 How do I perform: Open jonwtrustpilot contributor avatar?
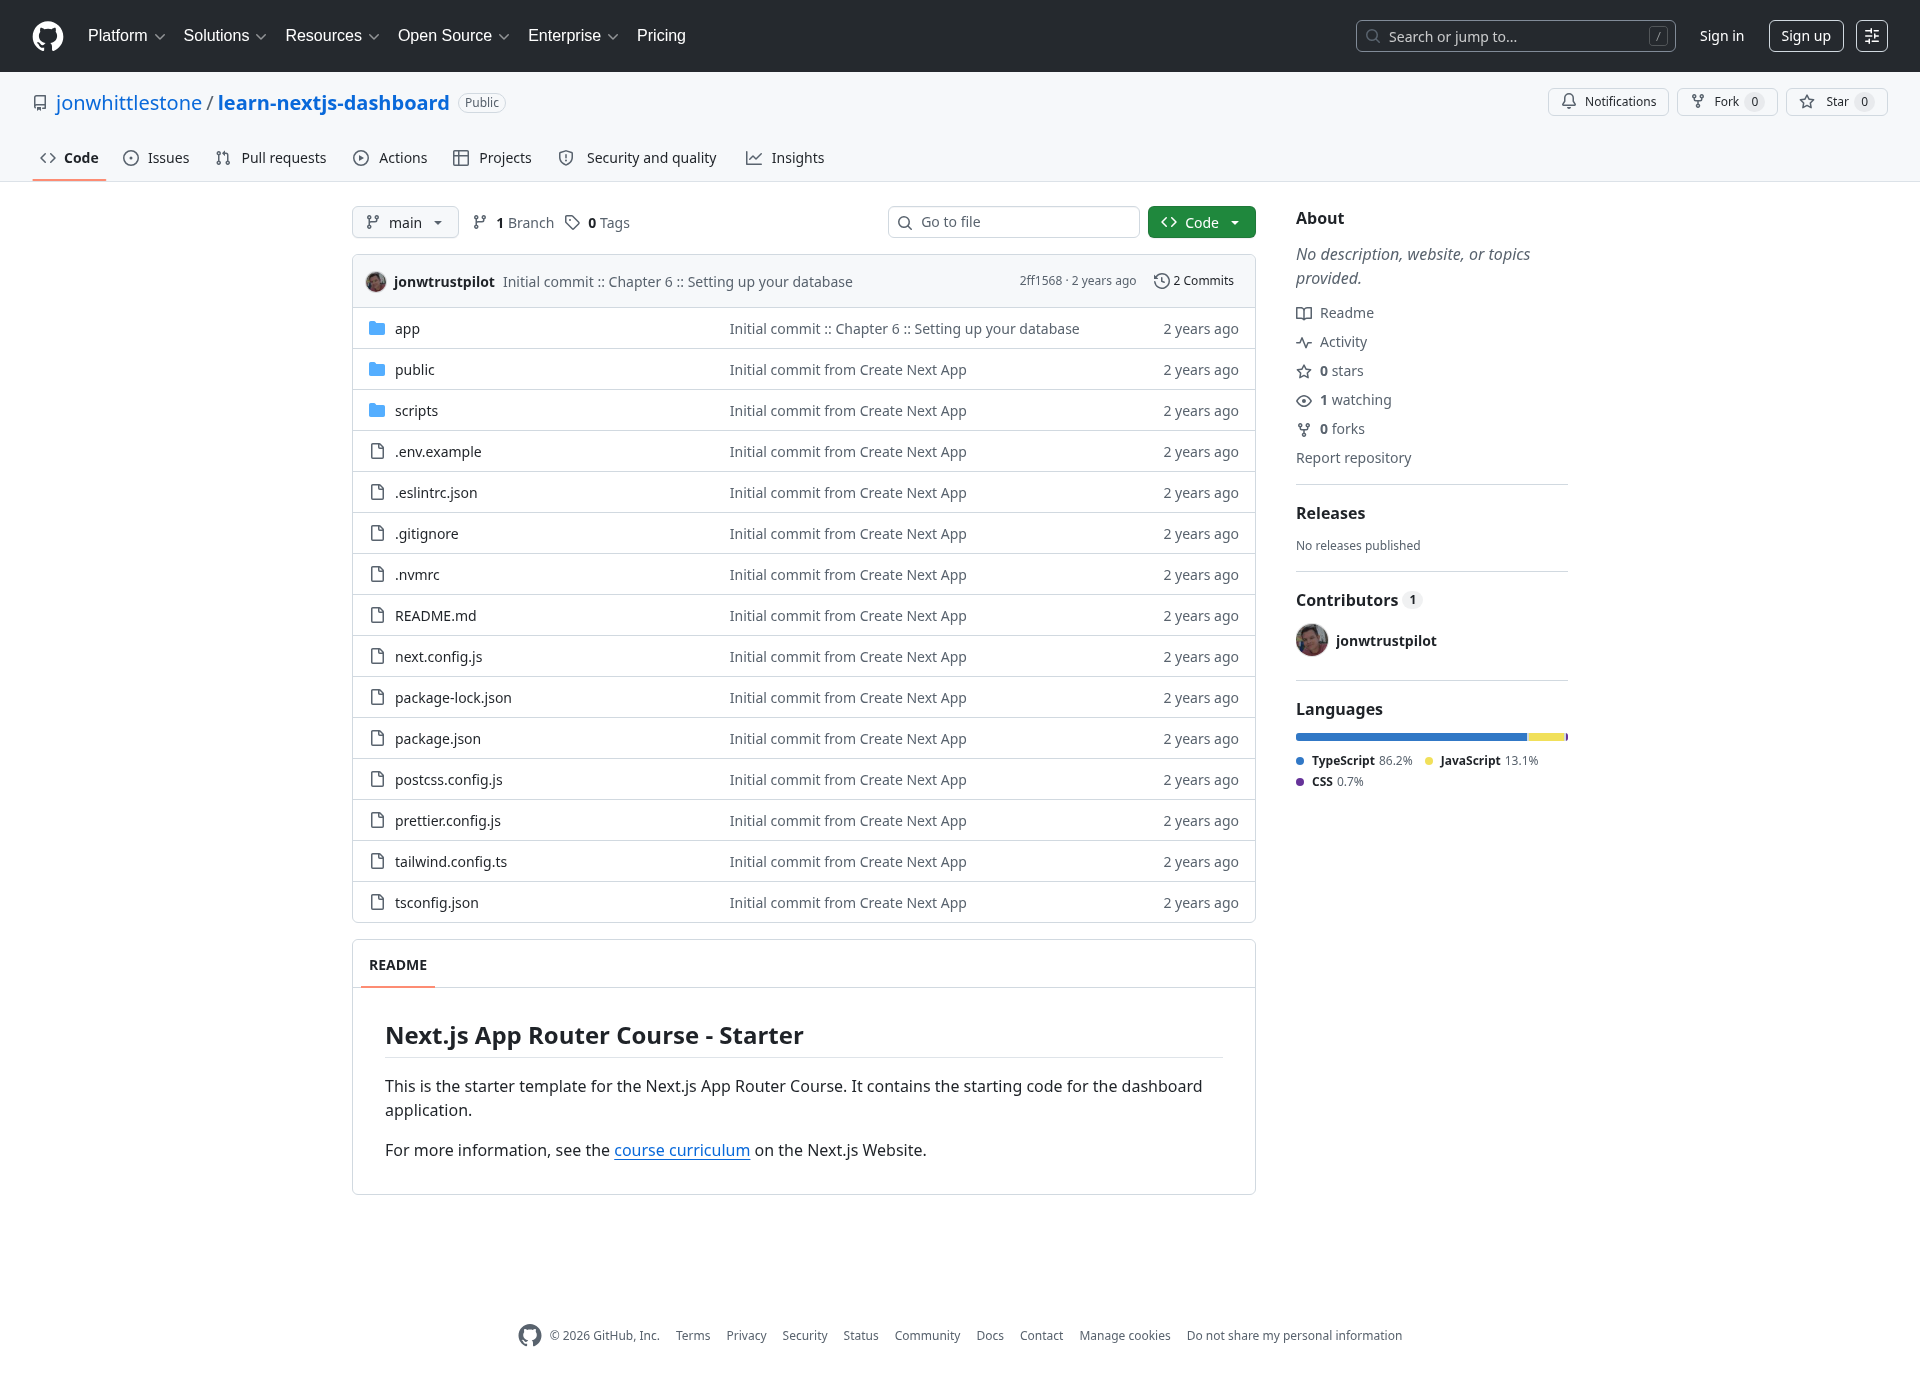point(1312,640)
